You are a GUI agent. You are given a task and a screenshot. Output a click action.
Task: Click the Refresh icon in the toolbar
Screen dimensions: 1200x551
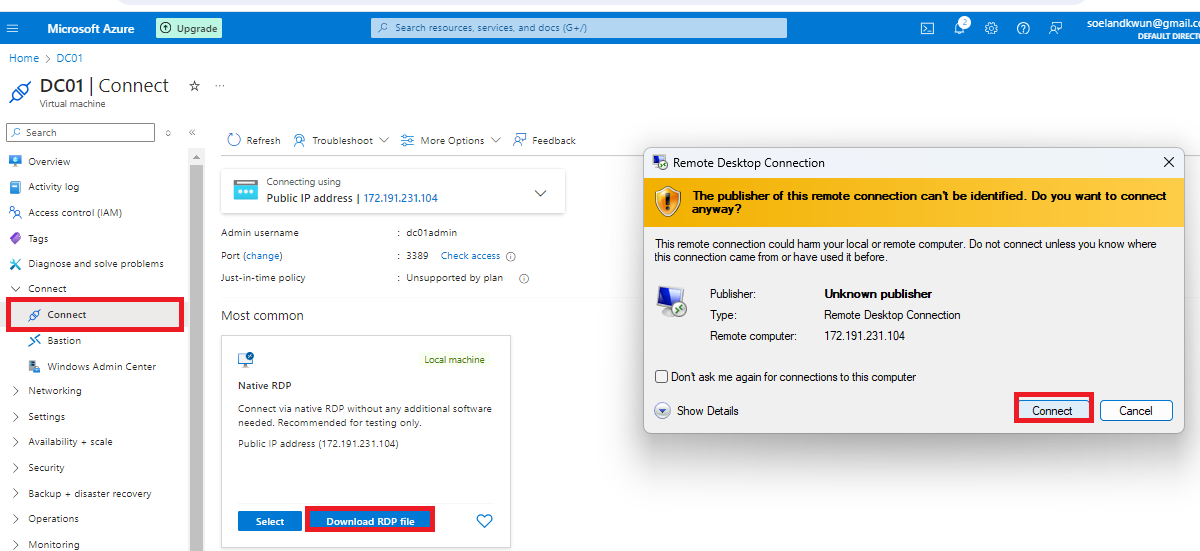coord(234,140)
